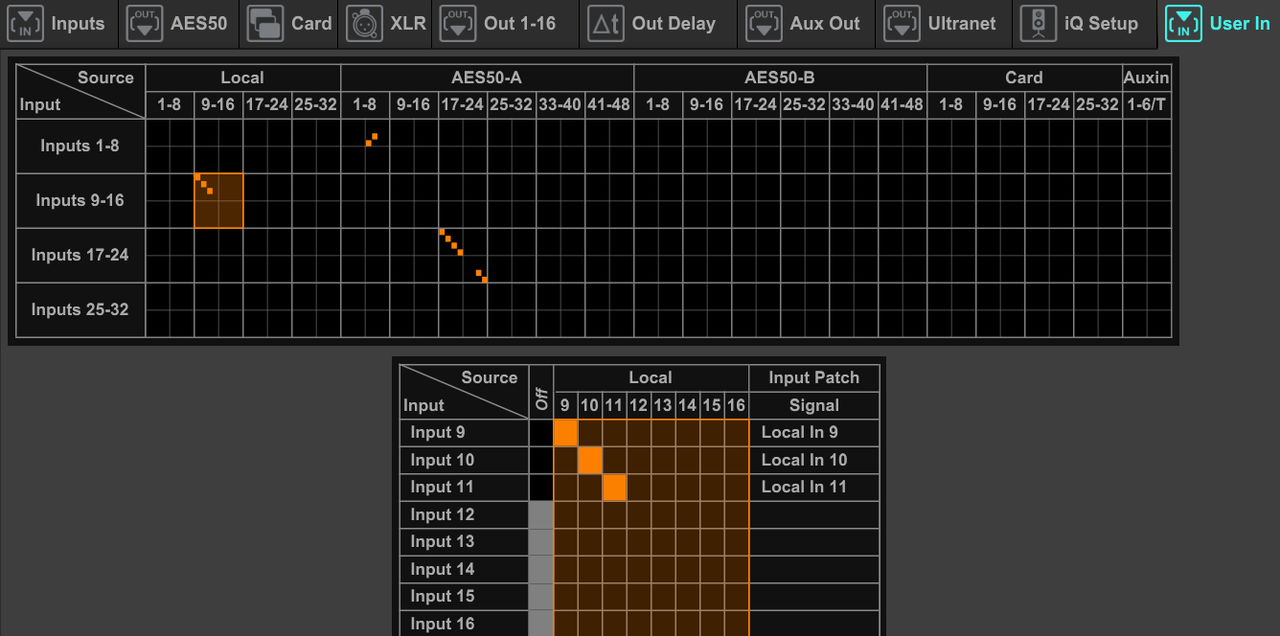Viewport: 1280px width, 636px height.
Task: Patch Input 9 to Local 16
Action: [x=736, y=433]
